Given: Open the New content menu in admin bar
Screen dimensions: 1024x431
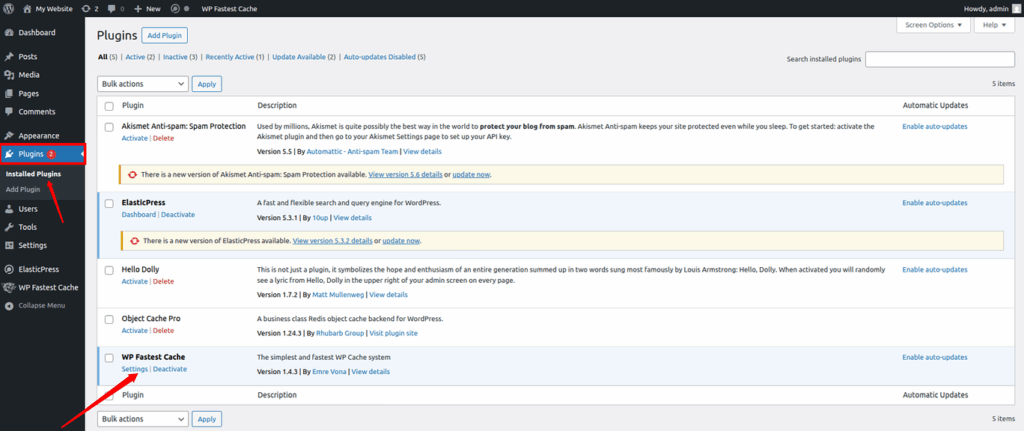Looking at the screenshot, I should pos(147,9).
